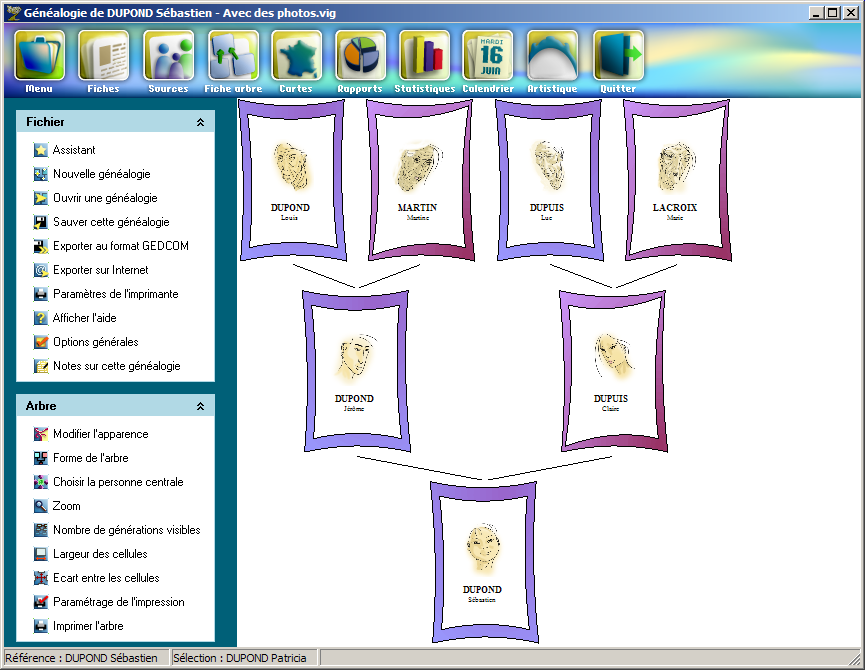Image resolution: width=865 pixels, height=670 pixels.
Task: Click Options générales link
Action: coord(95,342)
